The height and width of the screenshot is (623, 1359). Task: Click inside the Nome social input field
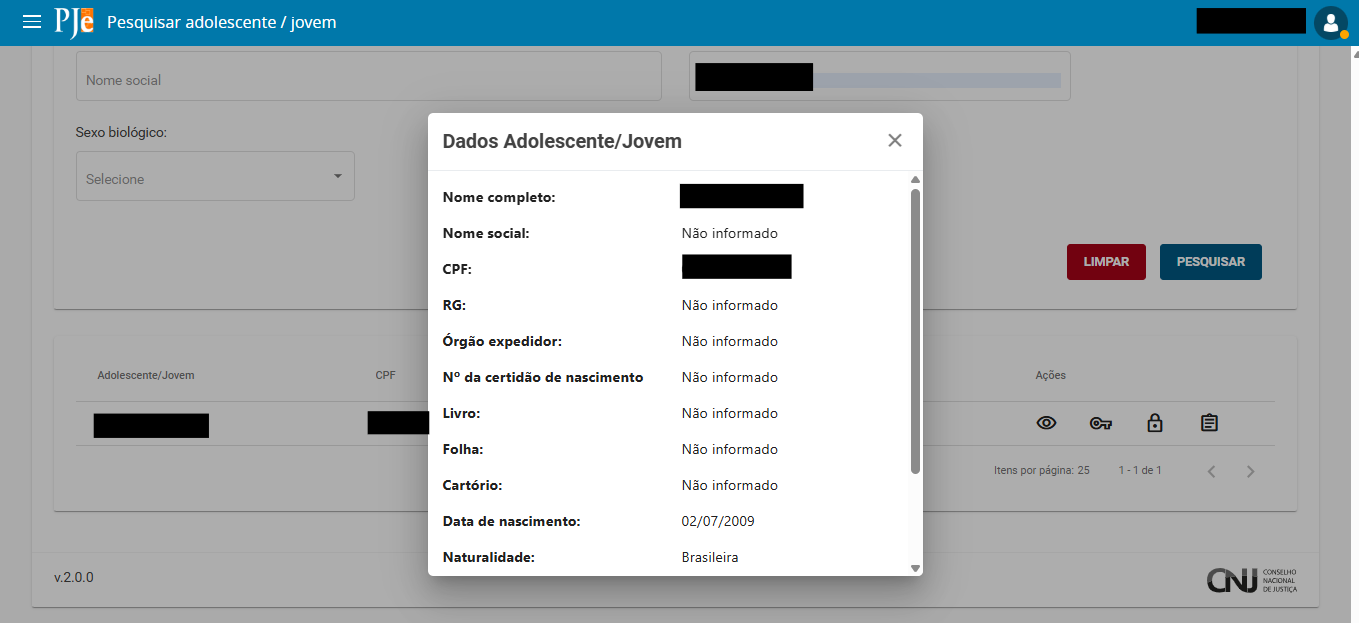point(368,76)
